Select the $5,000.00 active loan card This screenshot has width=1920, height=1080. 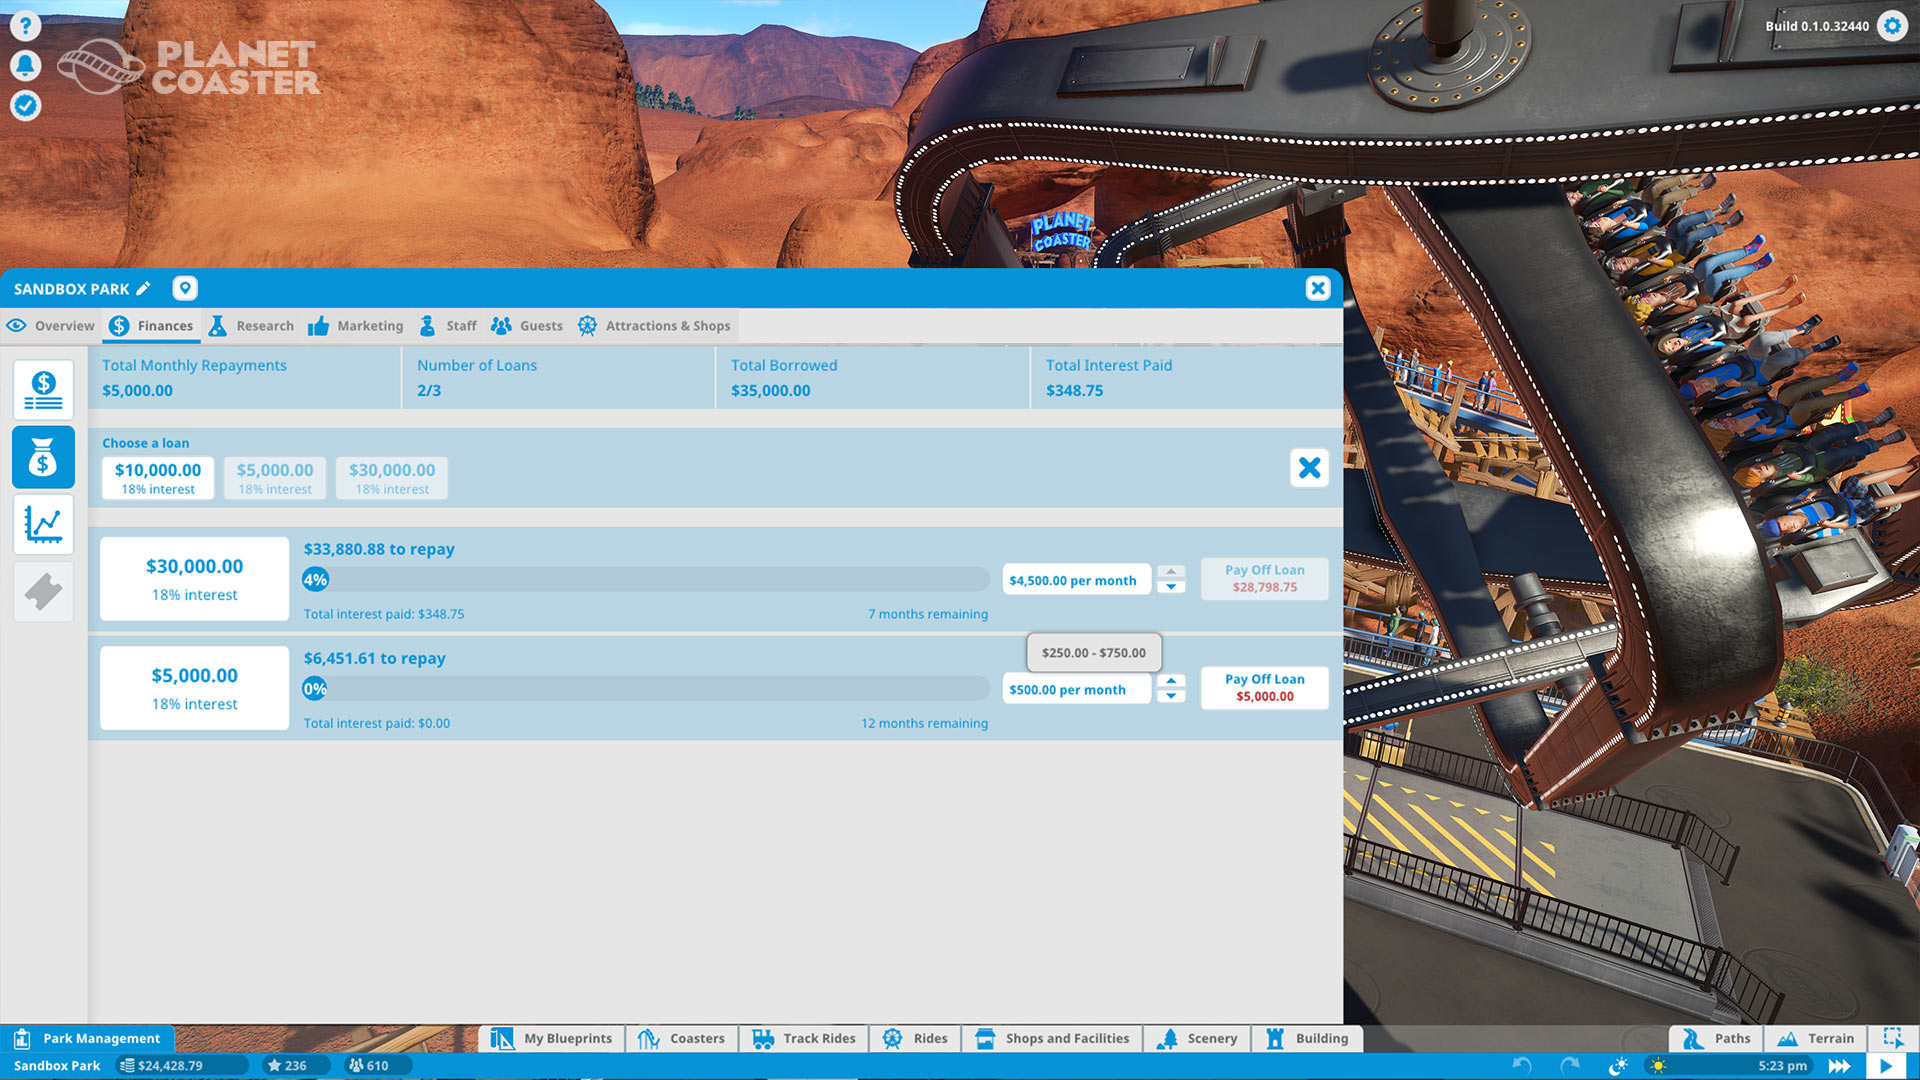pos(195,688)
